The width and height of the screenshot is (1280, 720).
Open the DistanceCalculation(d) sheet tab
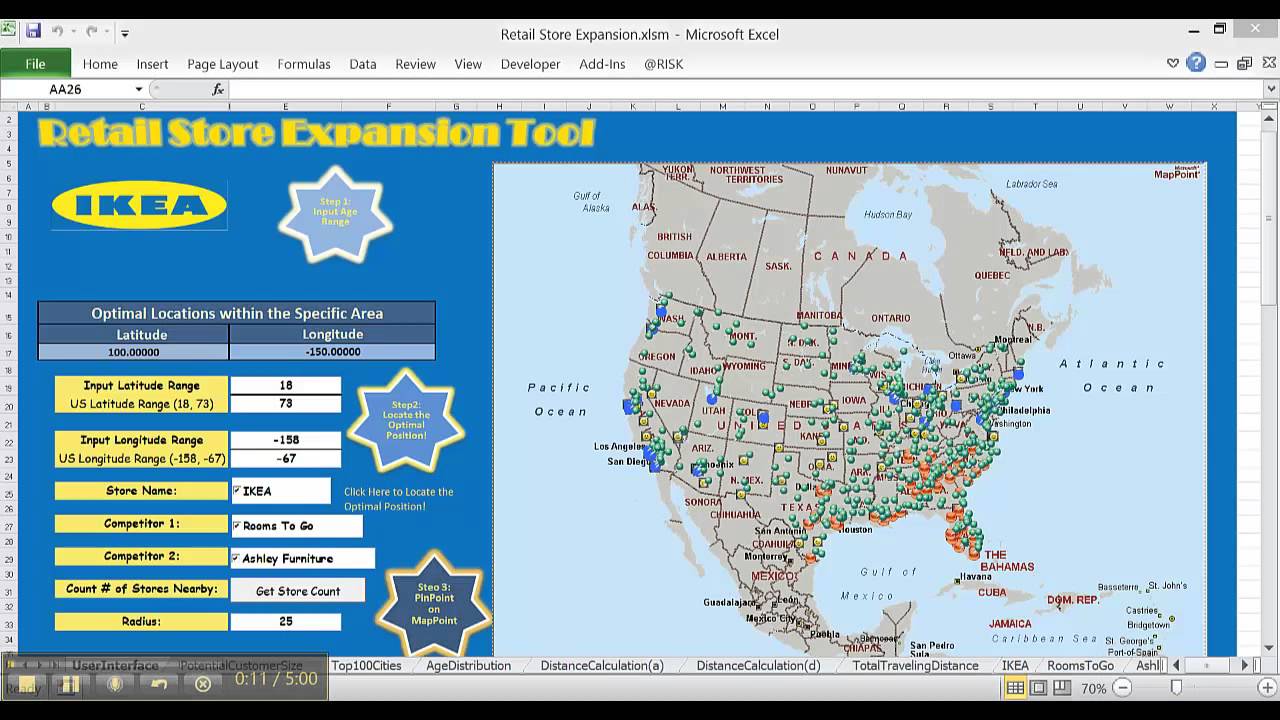click(x=758, y=665)
